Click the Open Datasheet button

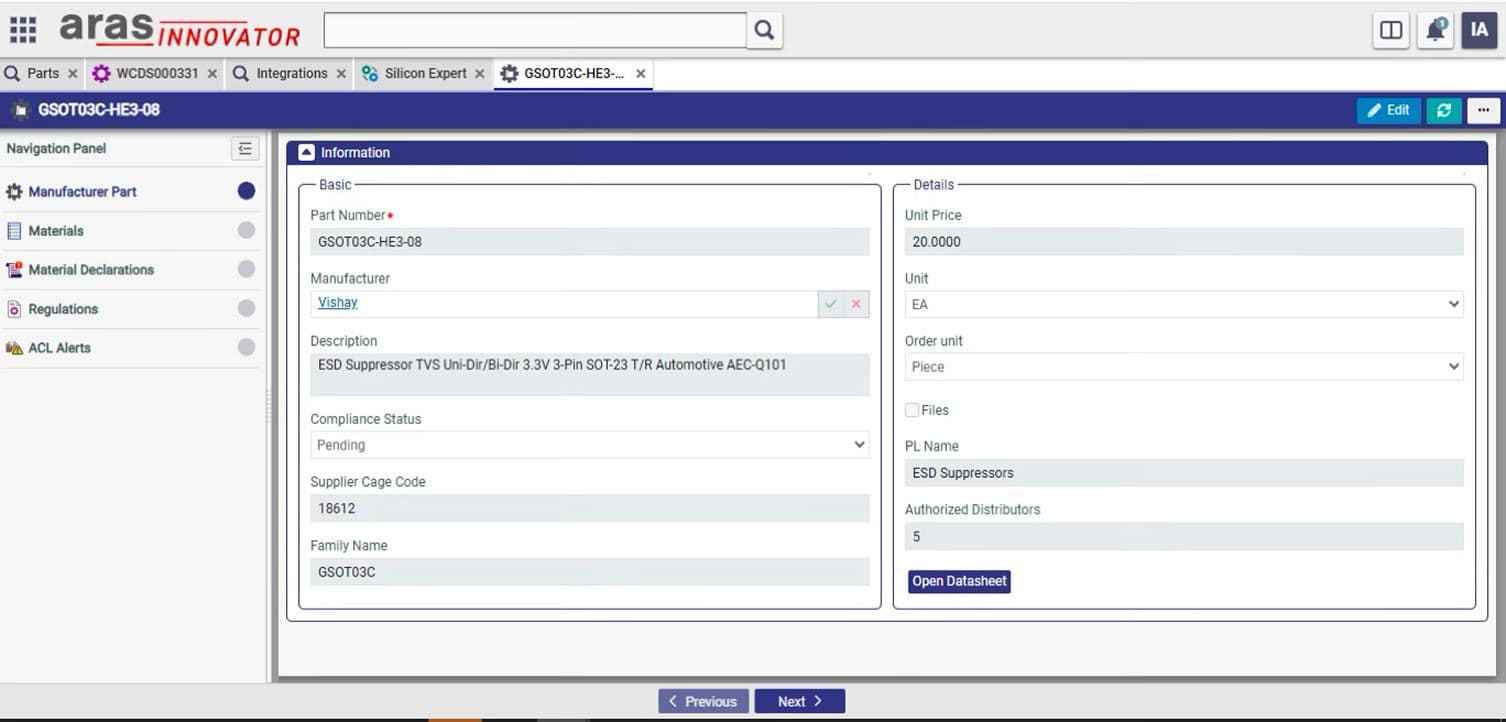click(959, 581)
